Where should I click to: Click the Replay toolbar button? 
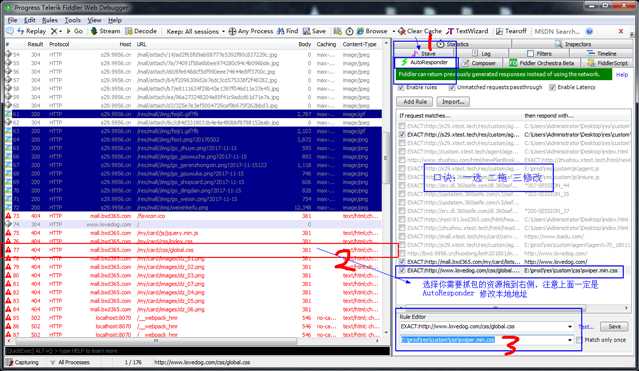click(32, 31)
